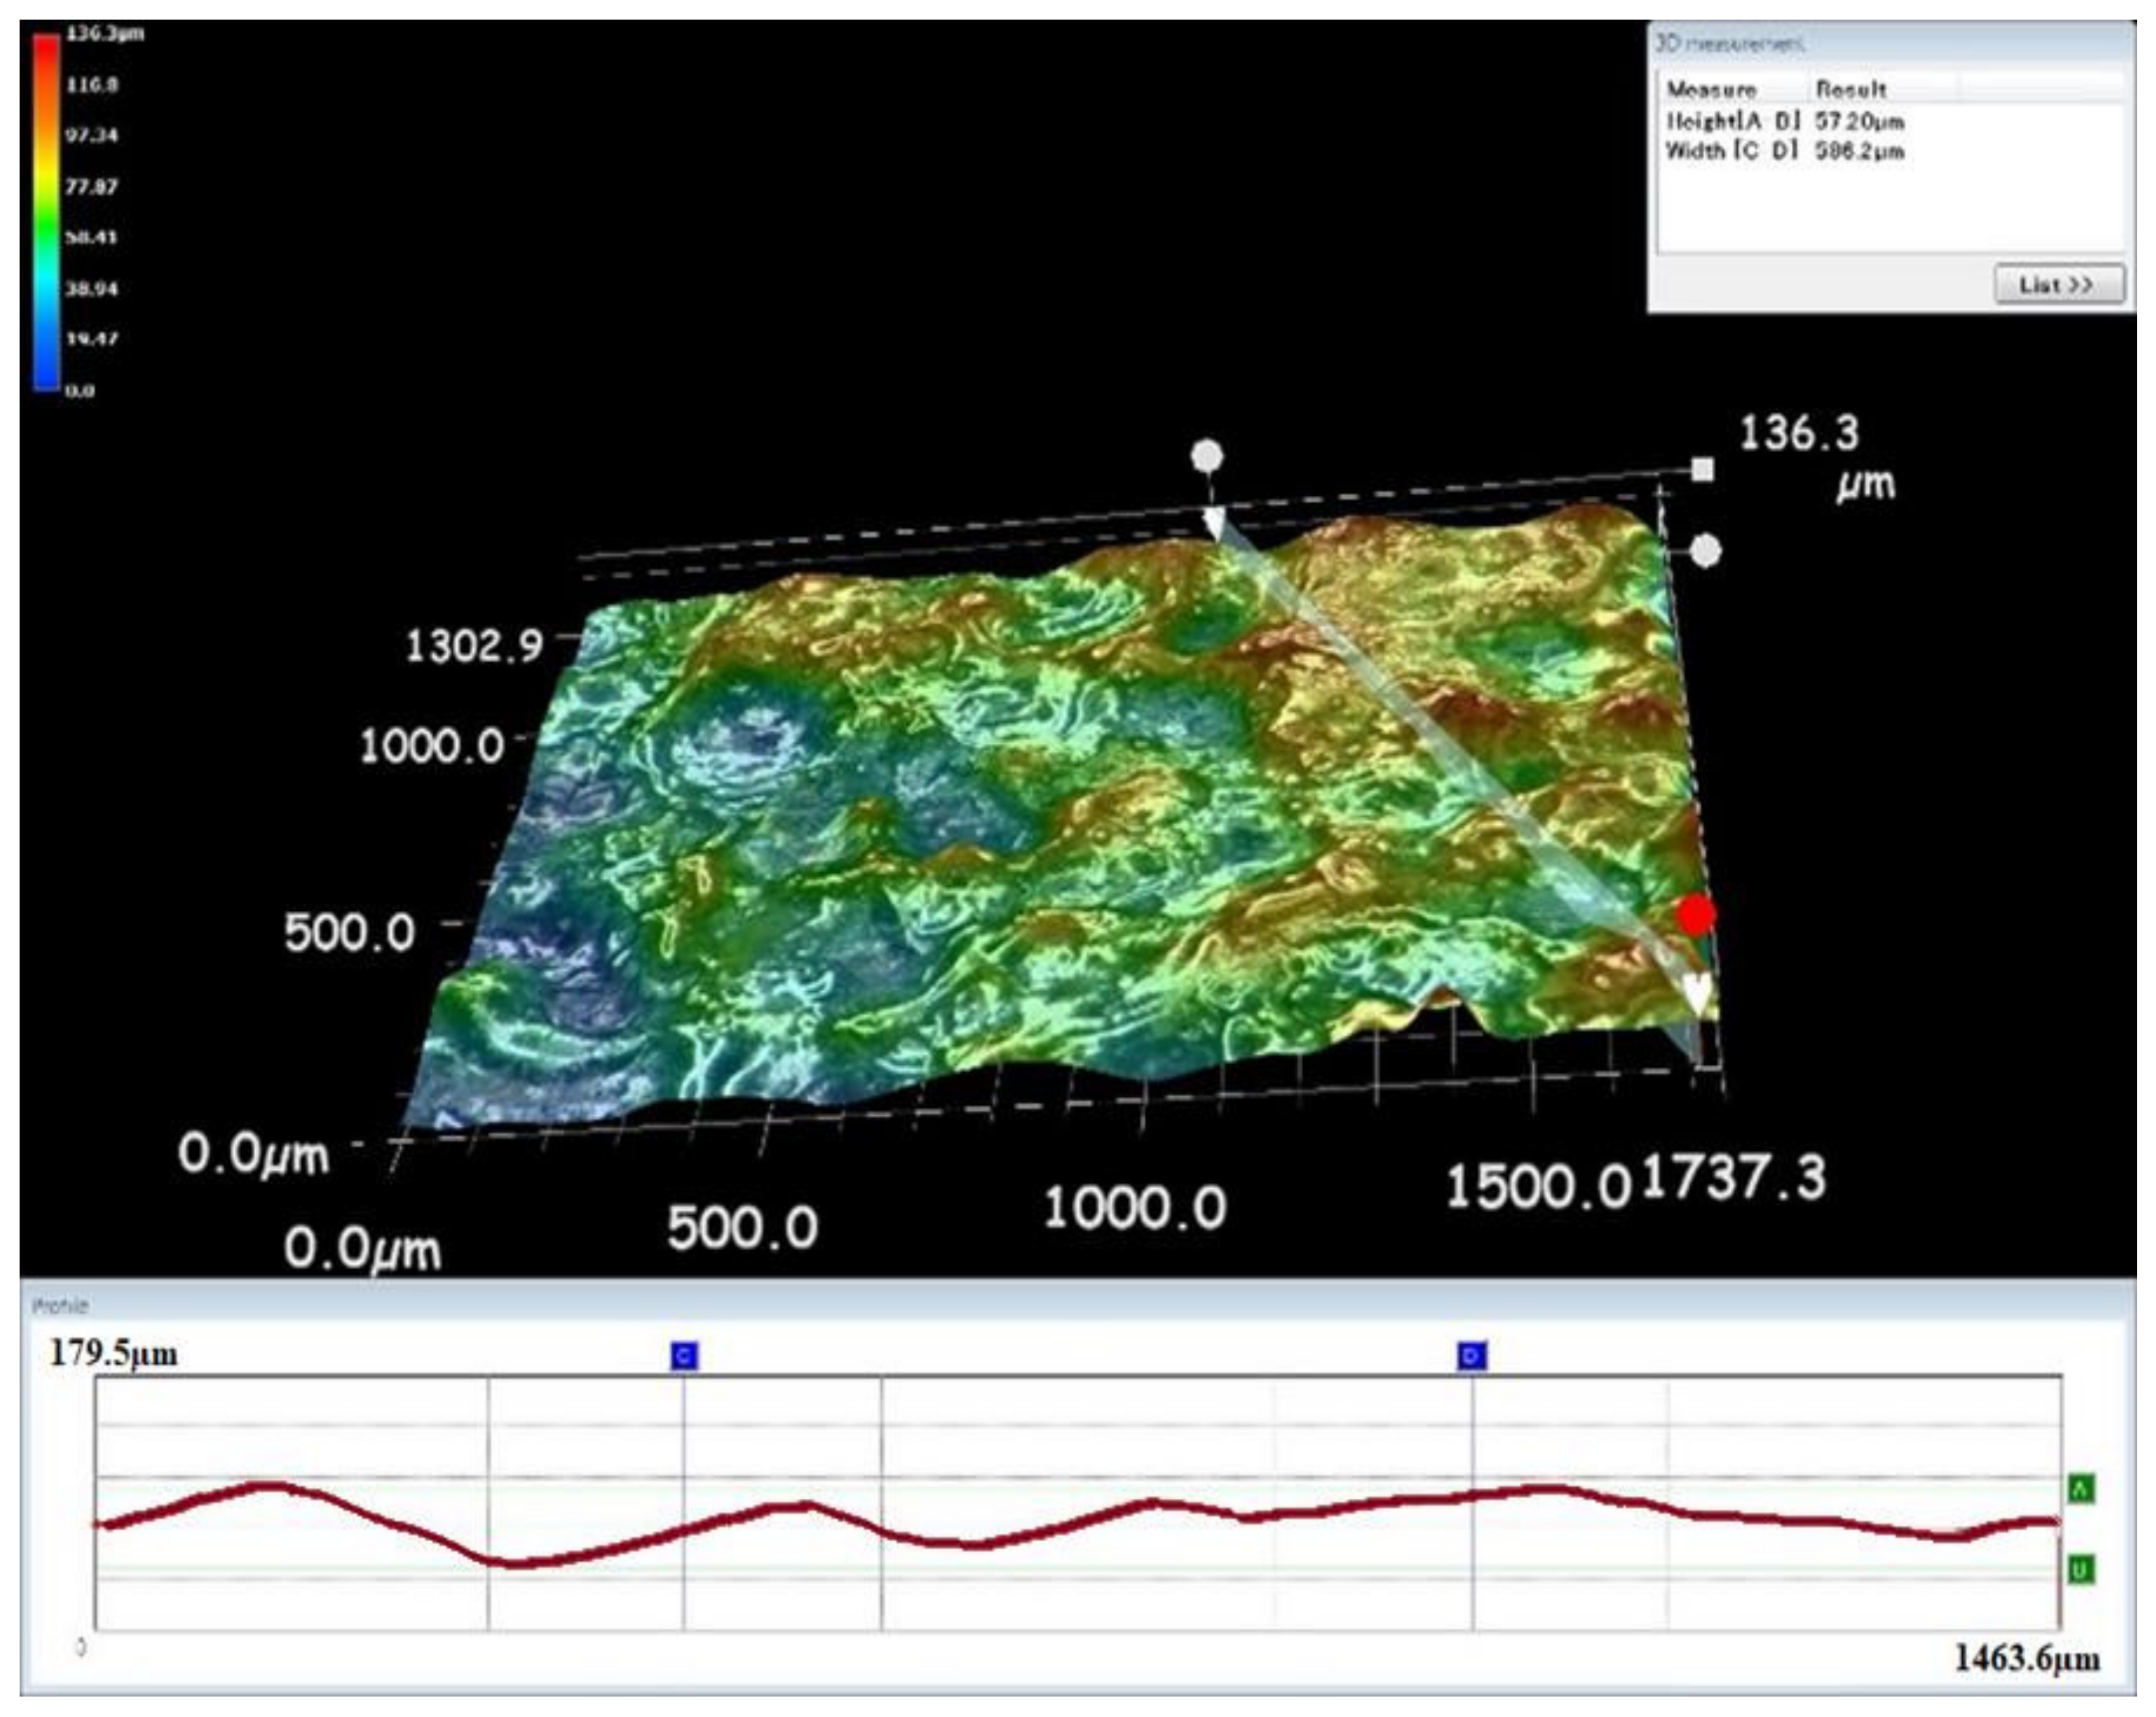Click white circle handle above the cut line

point(1207,456)
